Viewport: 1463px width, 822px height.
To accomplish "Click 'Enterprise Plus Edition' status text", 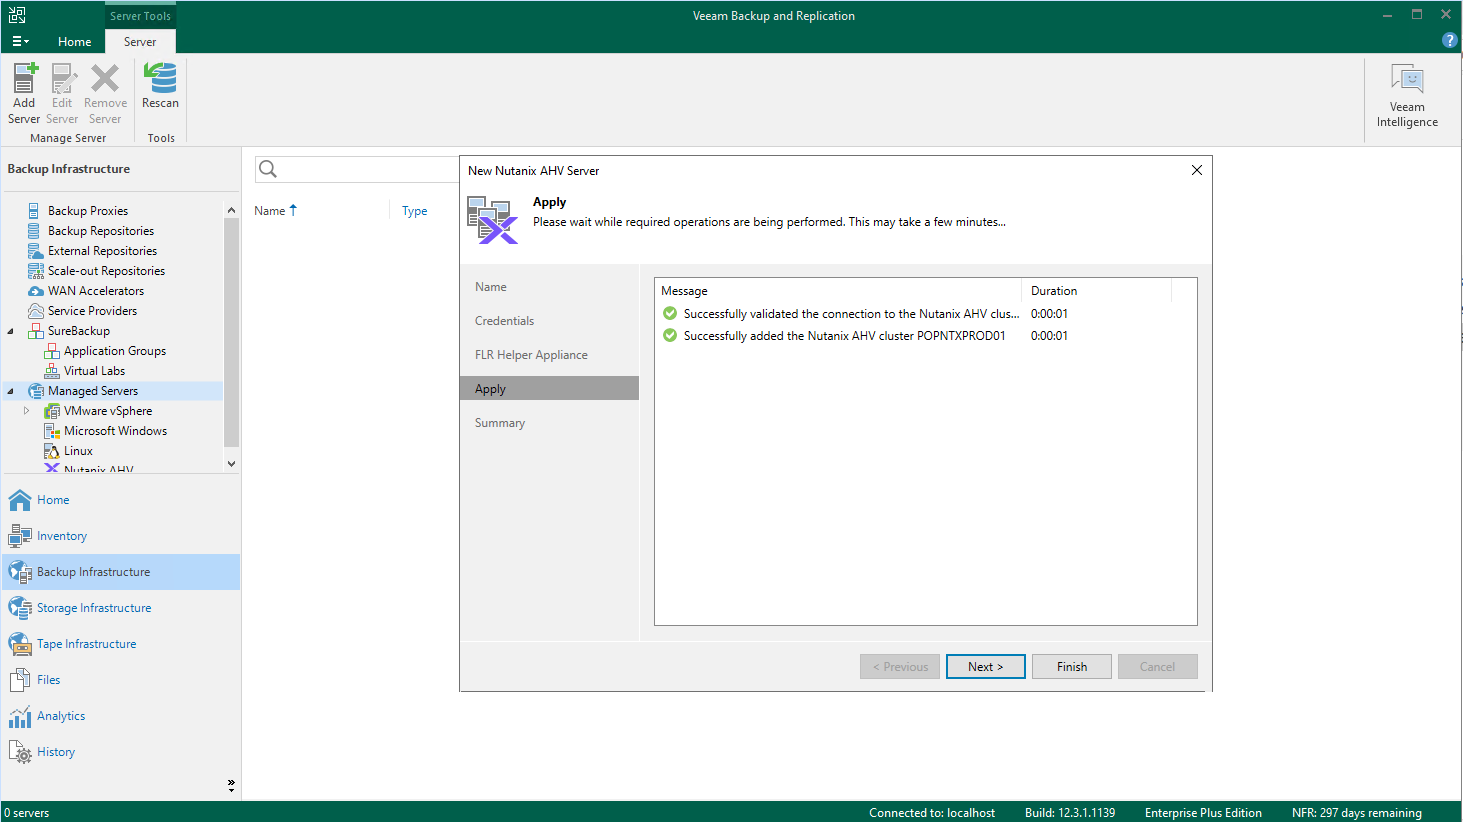I will point(1203,813).
